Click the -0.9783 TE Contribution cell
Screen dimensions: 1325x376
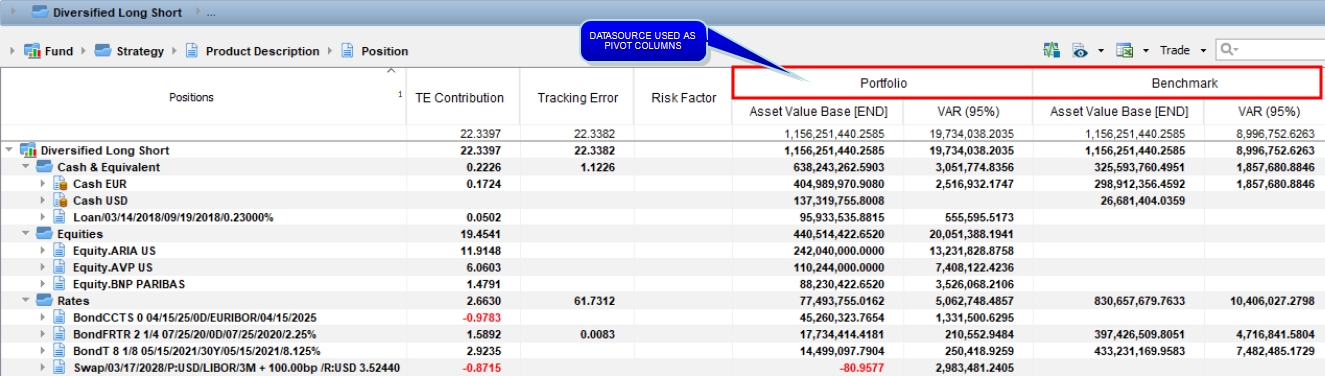(481, 317)
